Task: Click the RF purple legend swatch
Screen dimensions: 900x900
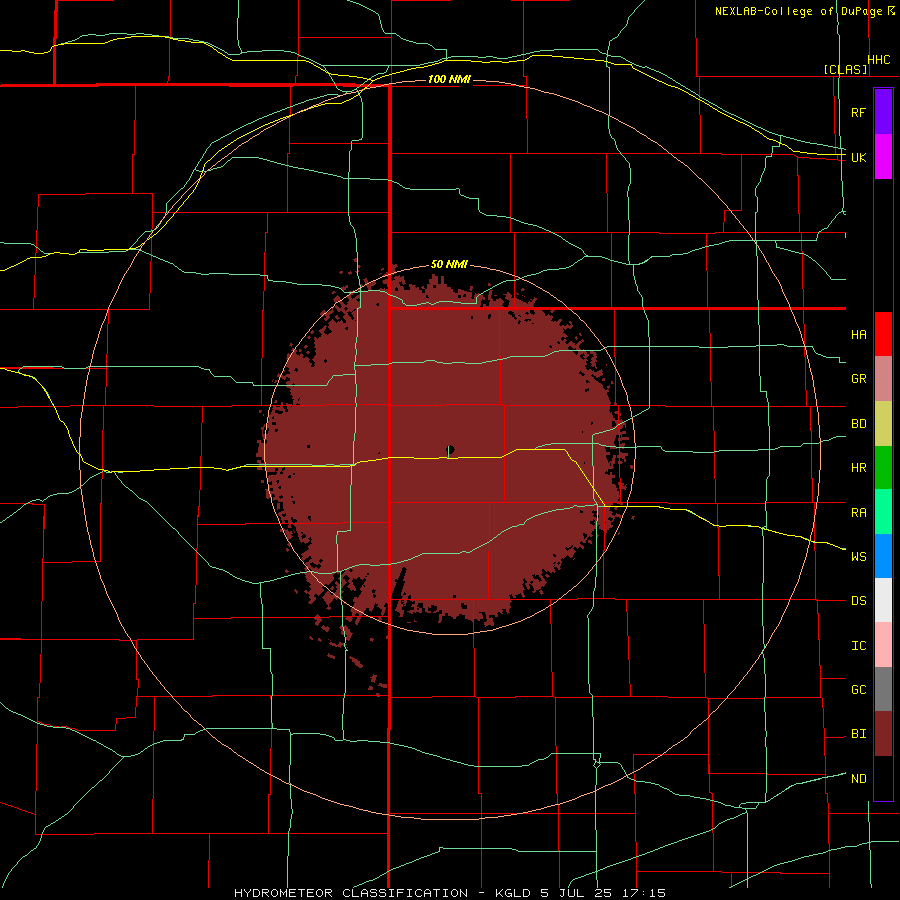Action: tap(883, 112)
